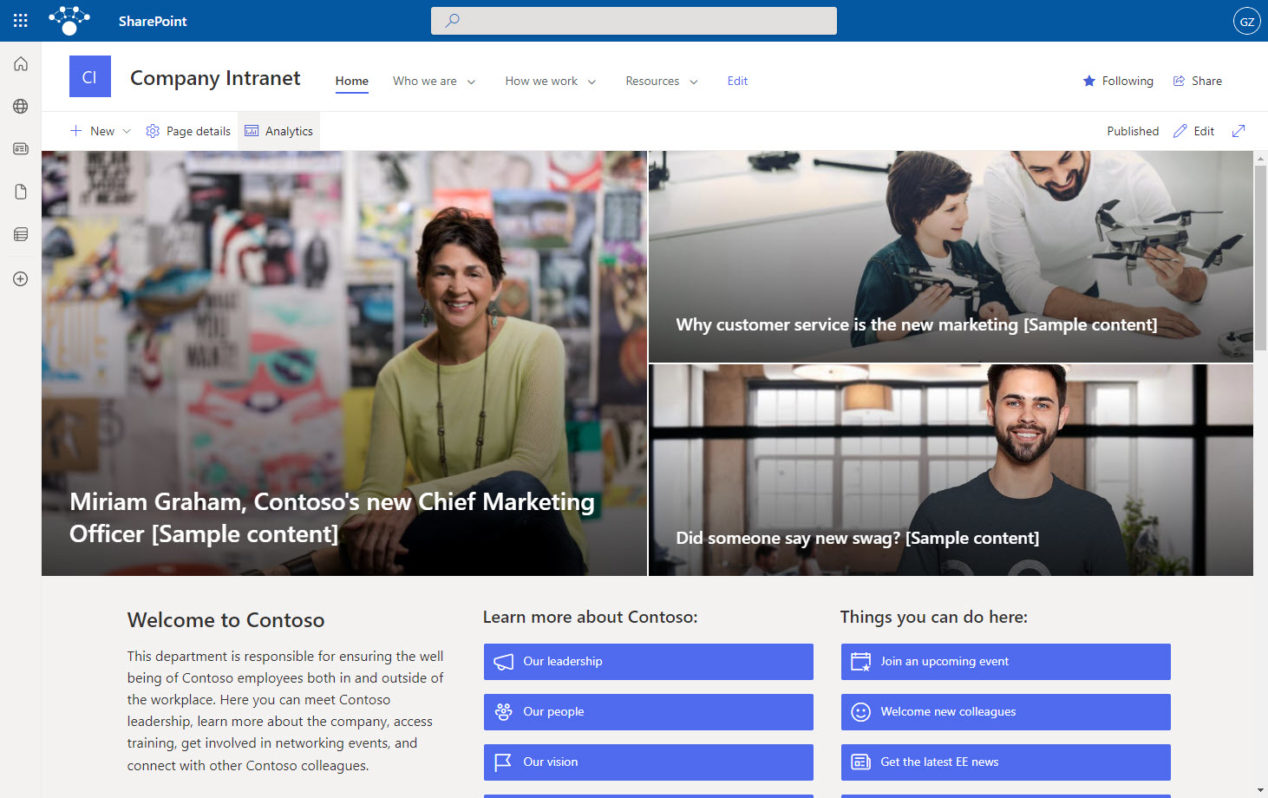Click the Share button
Screen dimensions: 1268x798
pyautogui.click(x=1197, y=81)
